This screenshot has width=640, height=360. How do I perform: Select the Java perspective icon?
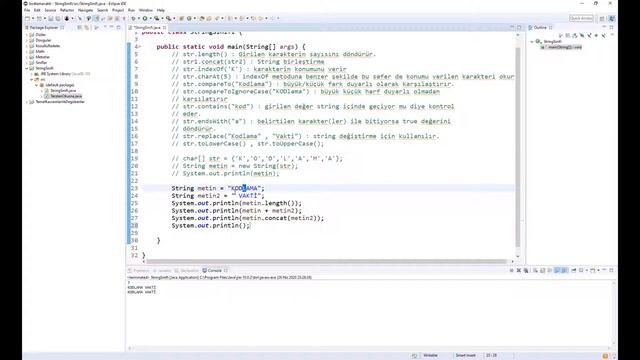coord(611,18)
